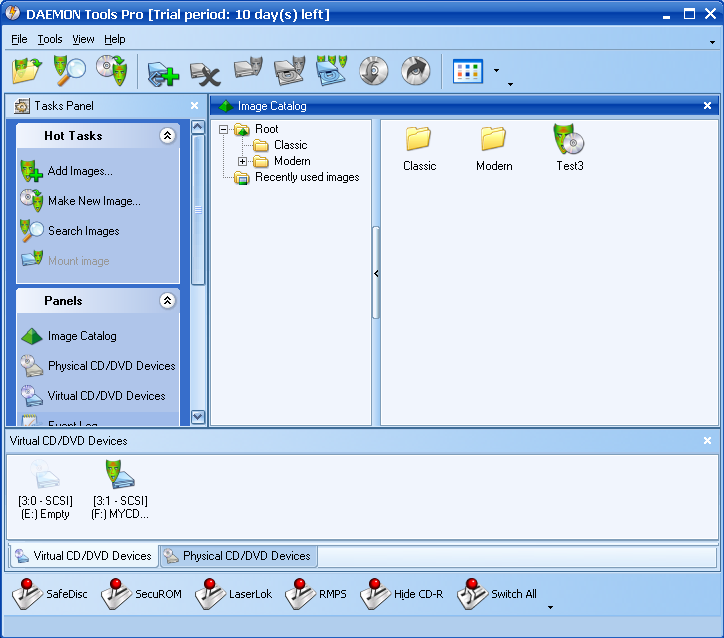Image resolution: width=724 pixels, height=638 pixels.
Task: Click the Tasks Panel scrollbar thumb
Action: pyautogui.click(x=198, y=210)
